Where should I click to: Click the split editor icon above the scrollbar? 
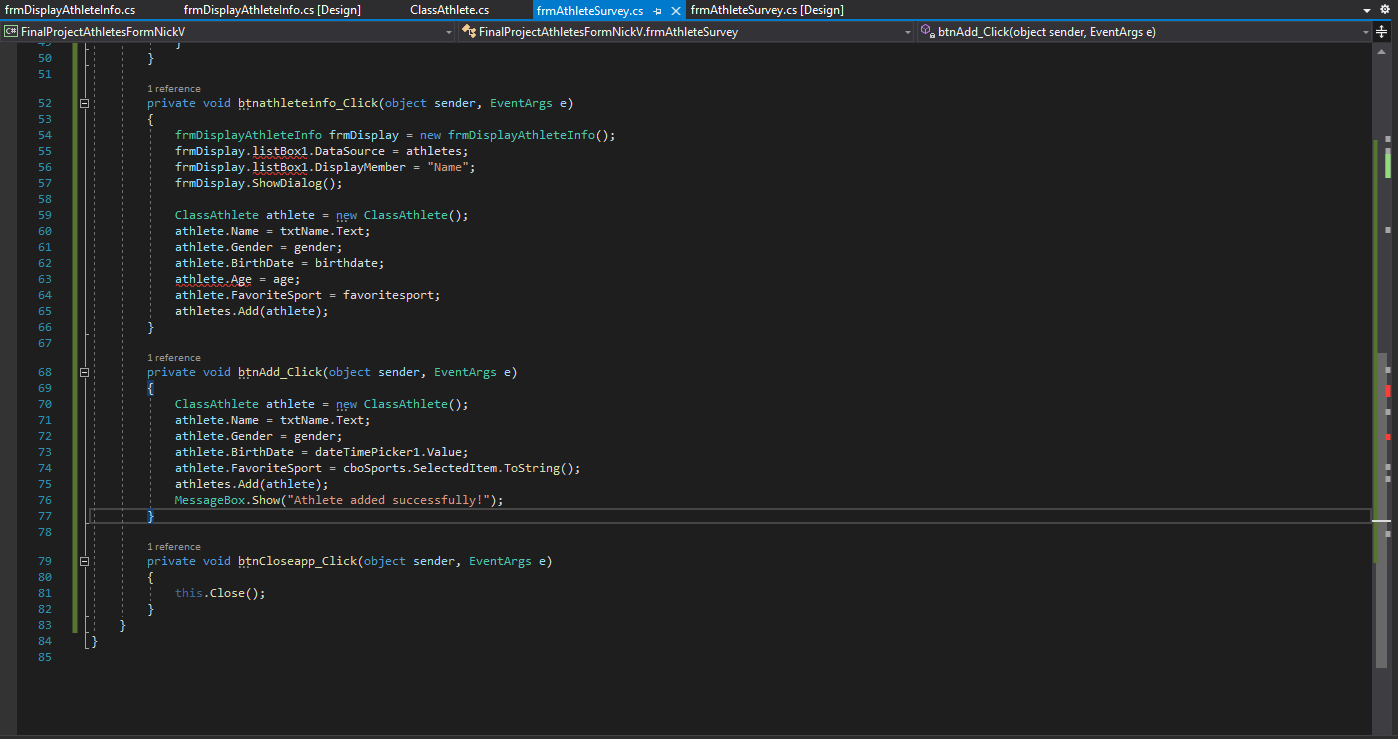[1381, 31]
